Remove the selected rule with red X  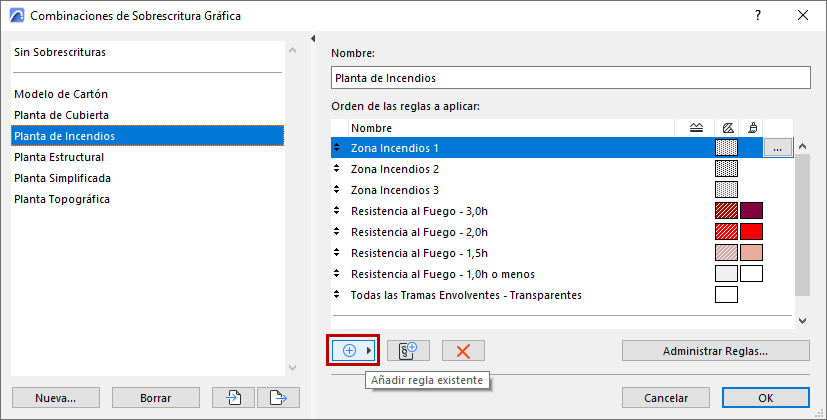click(463, 350)
